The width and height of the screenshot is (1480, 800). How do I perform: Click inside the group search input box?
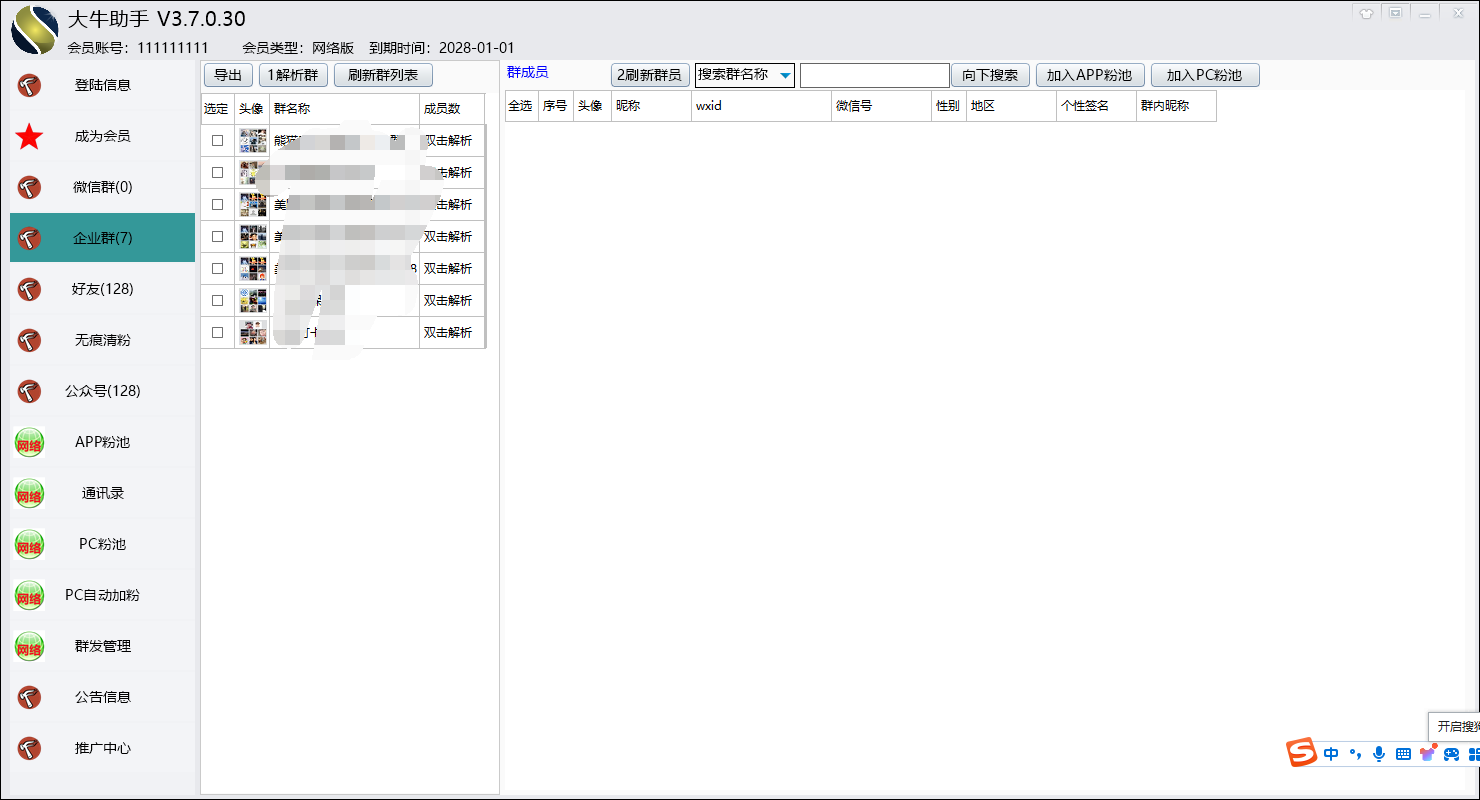[x=874, y=74]
